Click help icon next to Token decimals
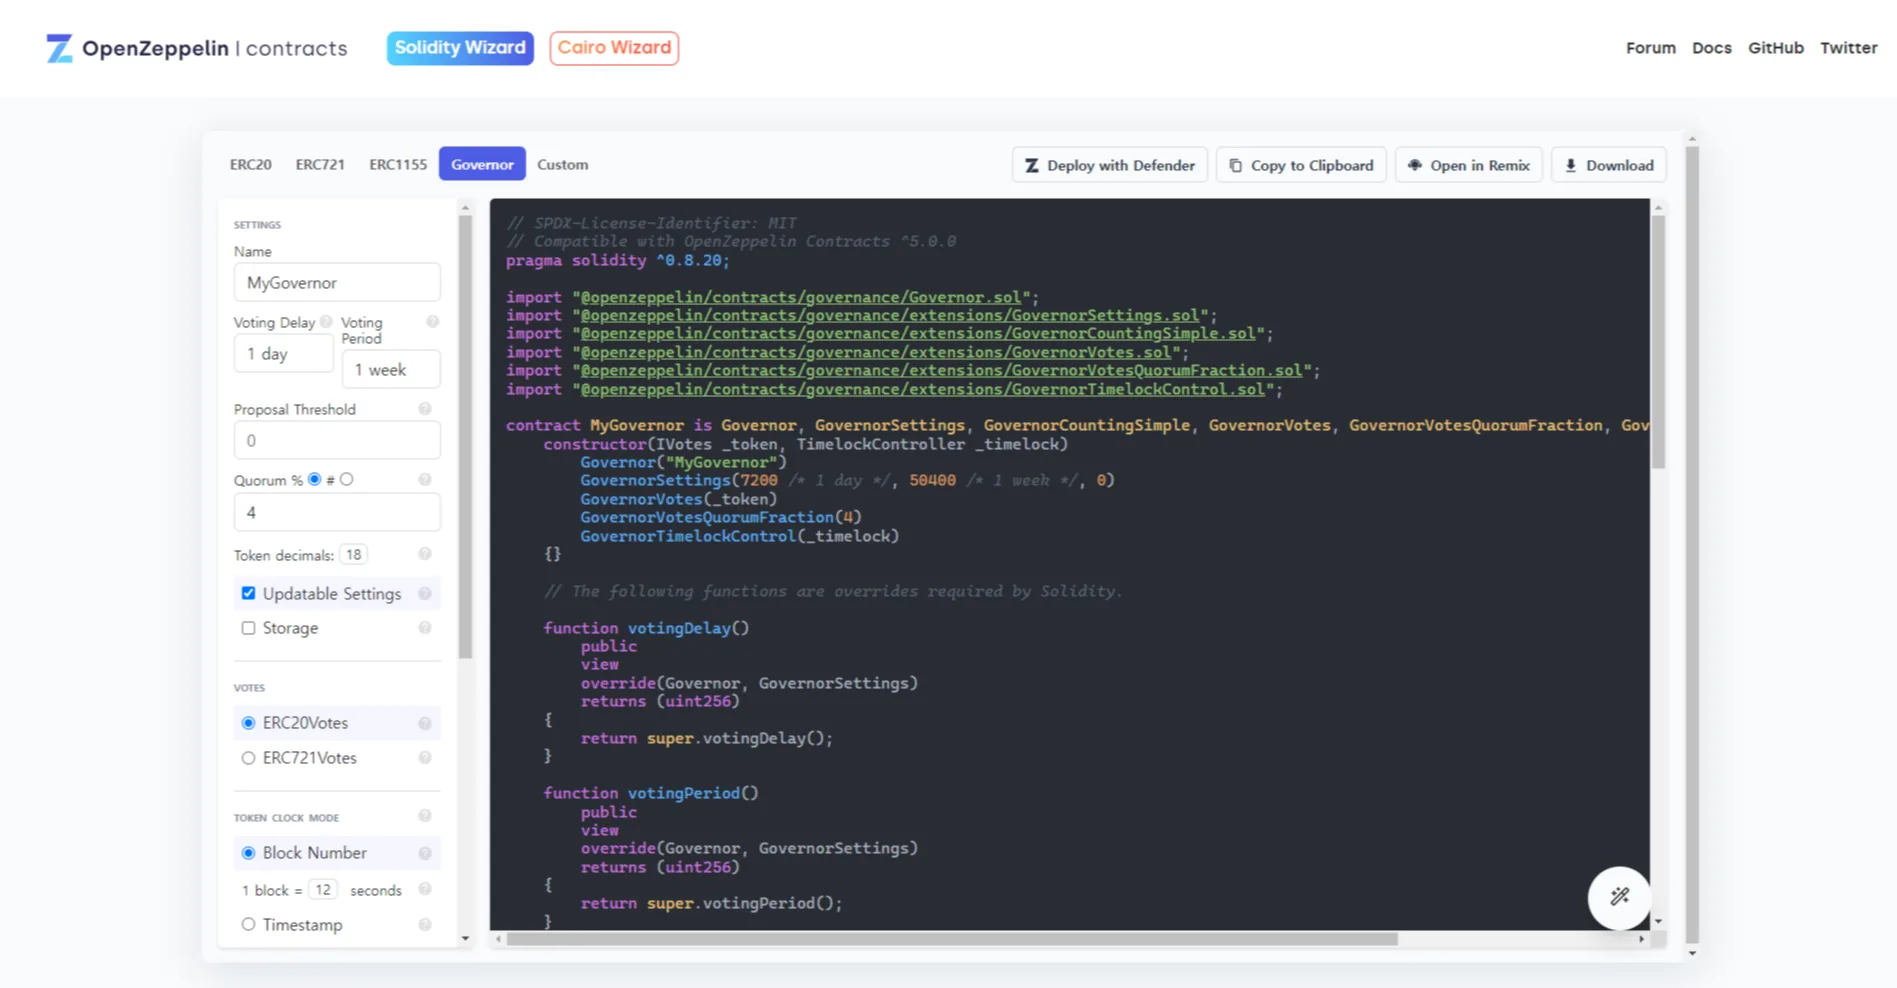Viewport: 1897px width, 988px height. point(425,554)
